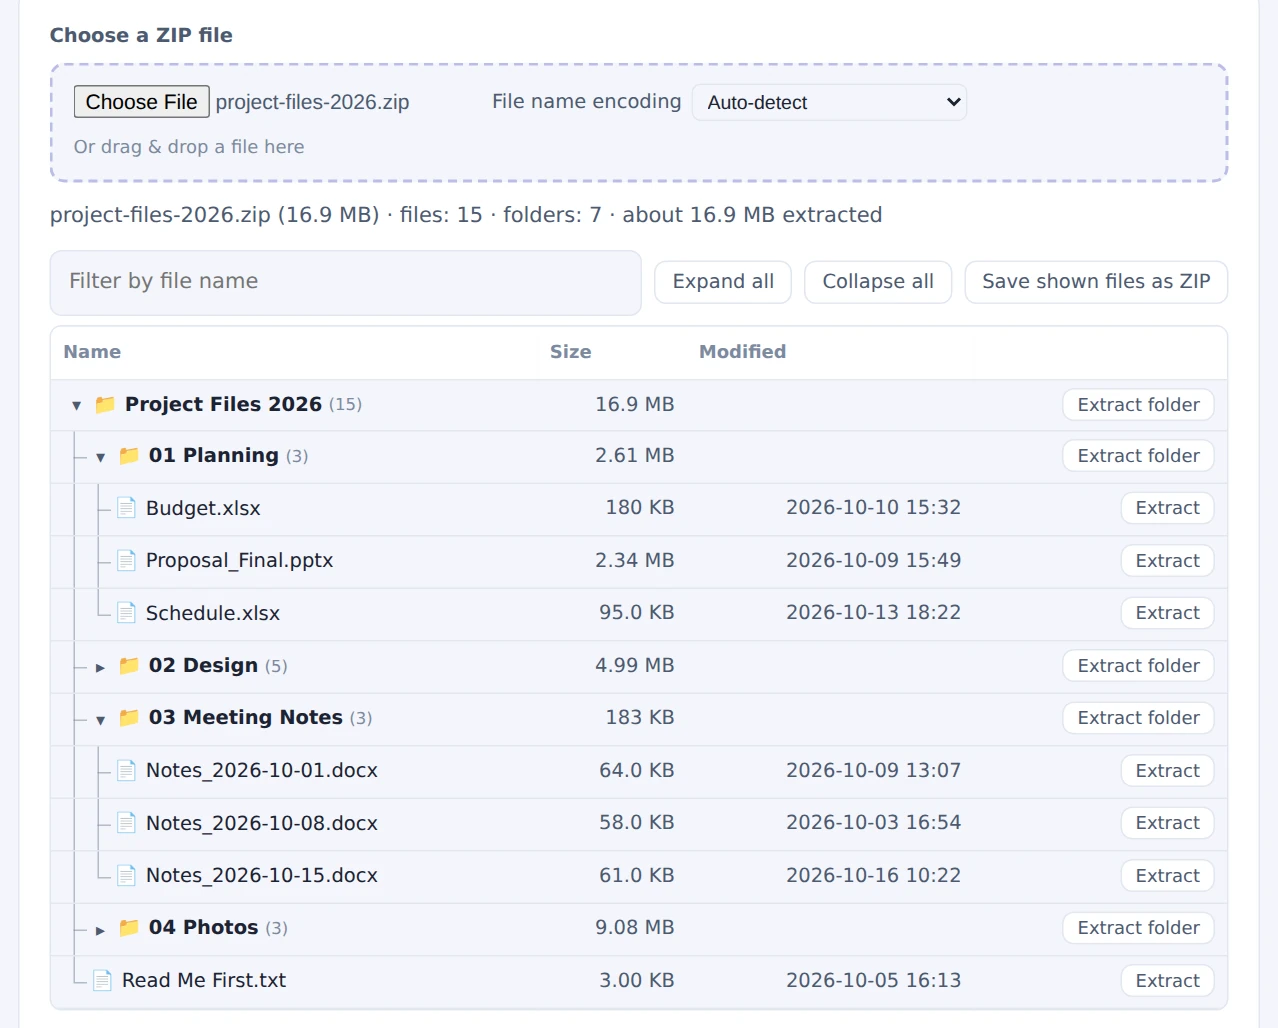Click the Project Files 2026 folder icon
This screenshot has width=1278, height=1028.
(x=105, y=405)
